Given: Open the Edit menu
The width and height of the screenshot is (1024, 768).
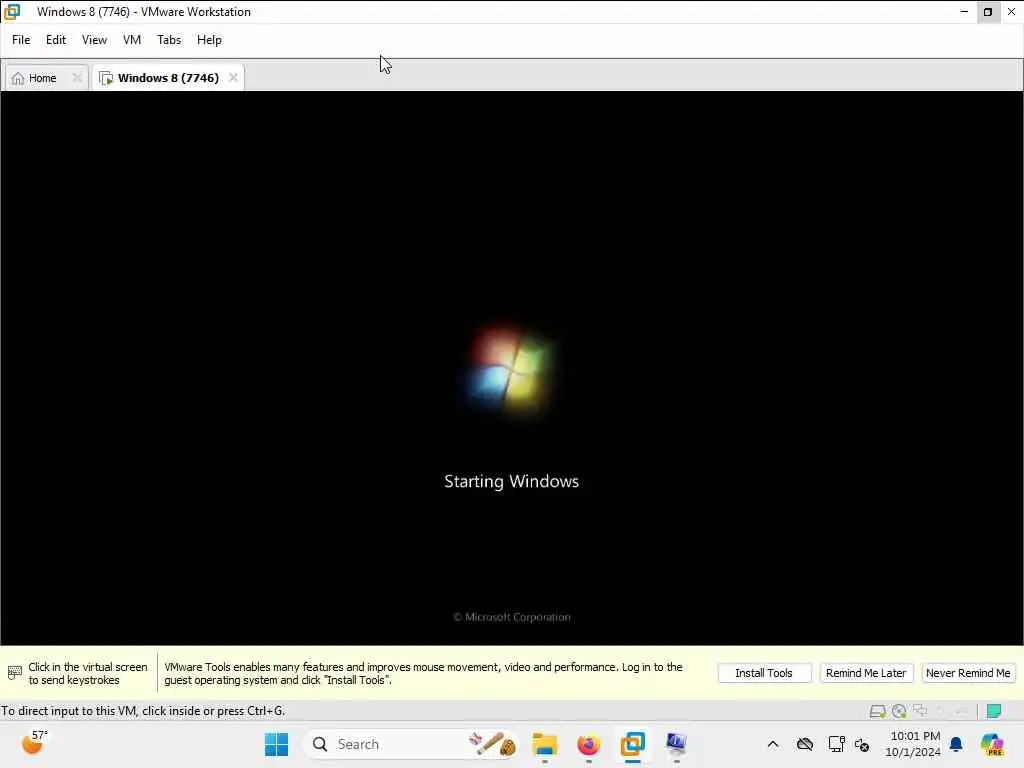Looking at the screenshot, I should point(56,40).
